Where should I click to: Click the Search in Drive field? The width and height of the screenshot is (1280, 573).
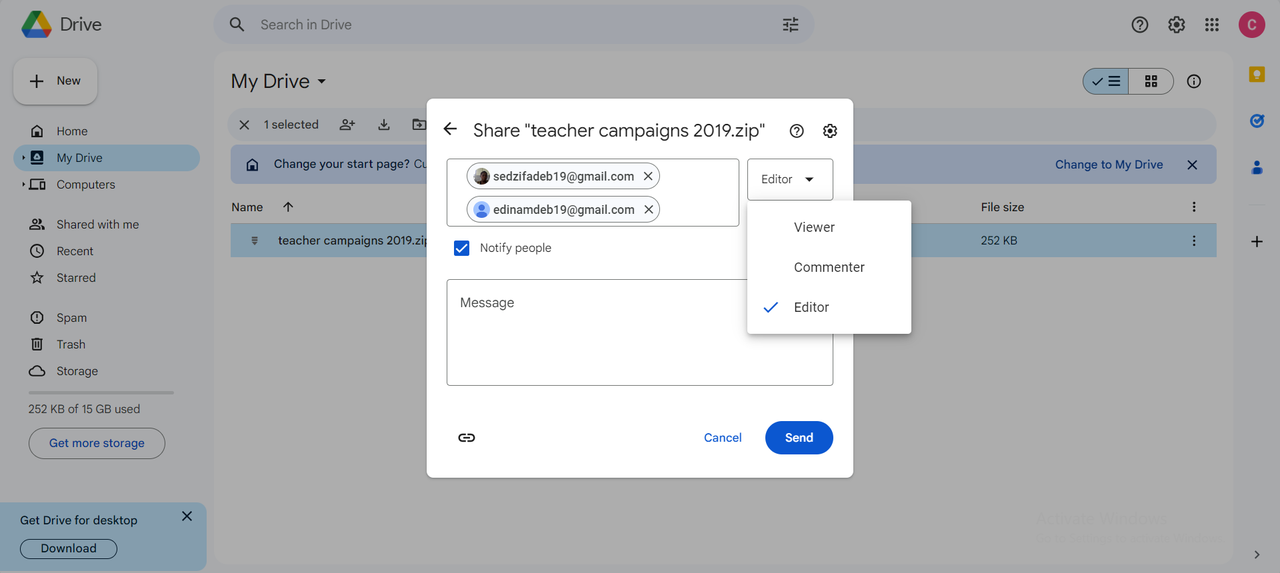click(x=513, y=25)
